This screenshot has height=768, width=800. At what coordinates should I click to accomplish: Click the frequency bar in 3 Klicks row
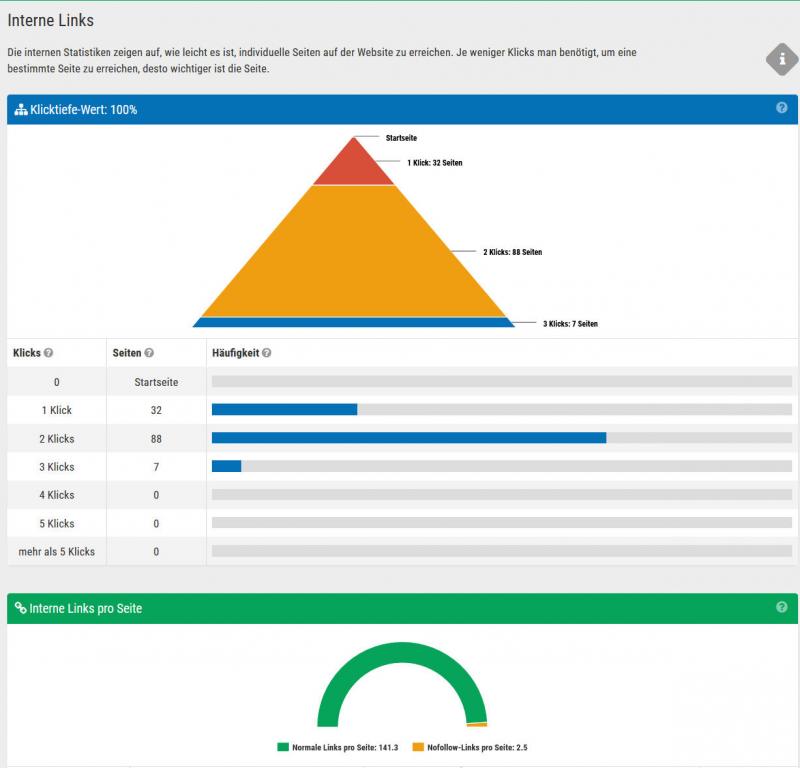[226, 466]
